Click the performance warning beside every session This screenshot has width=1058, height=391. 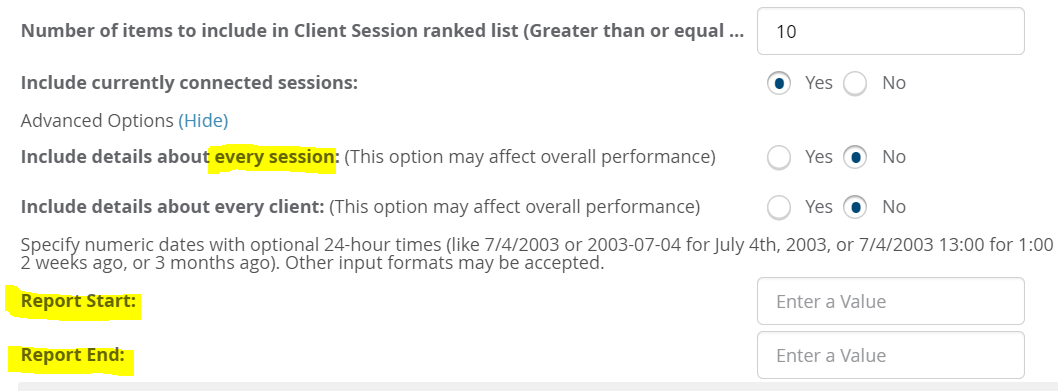click(x=530, y=157)
